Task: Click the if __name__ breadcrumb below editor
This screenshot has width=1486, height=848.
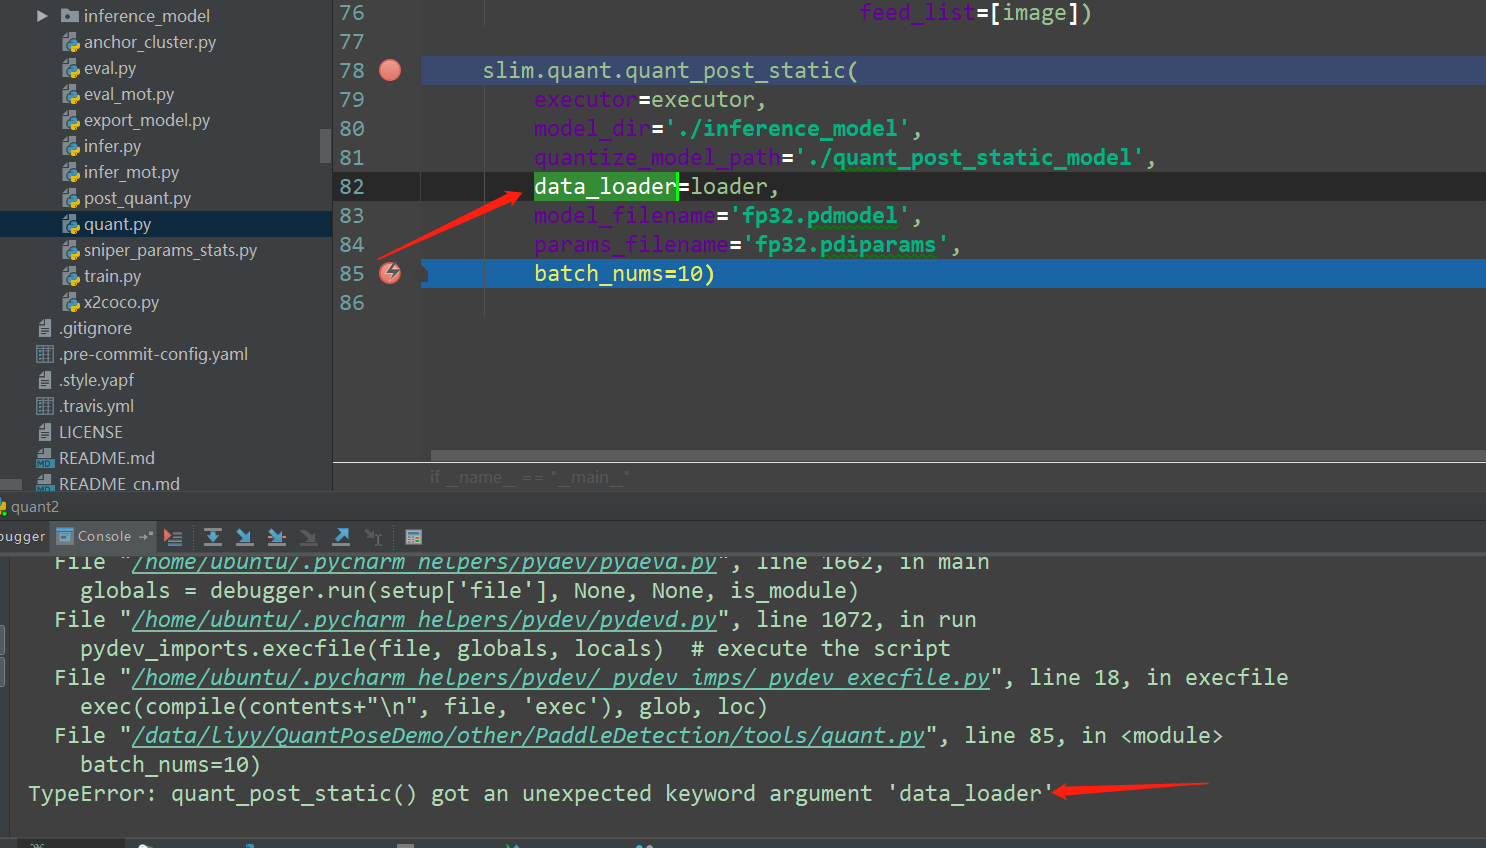Action: click(530, 478)
